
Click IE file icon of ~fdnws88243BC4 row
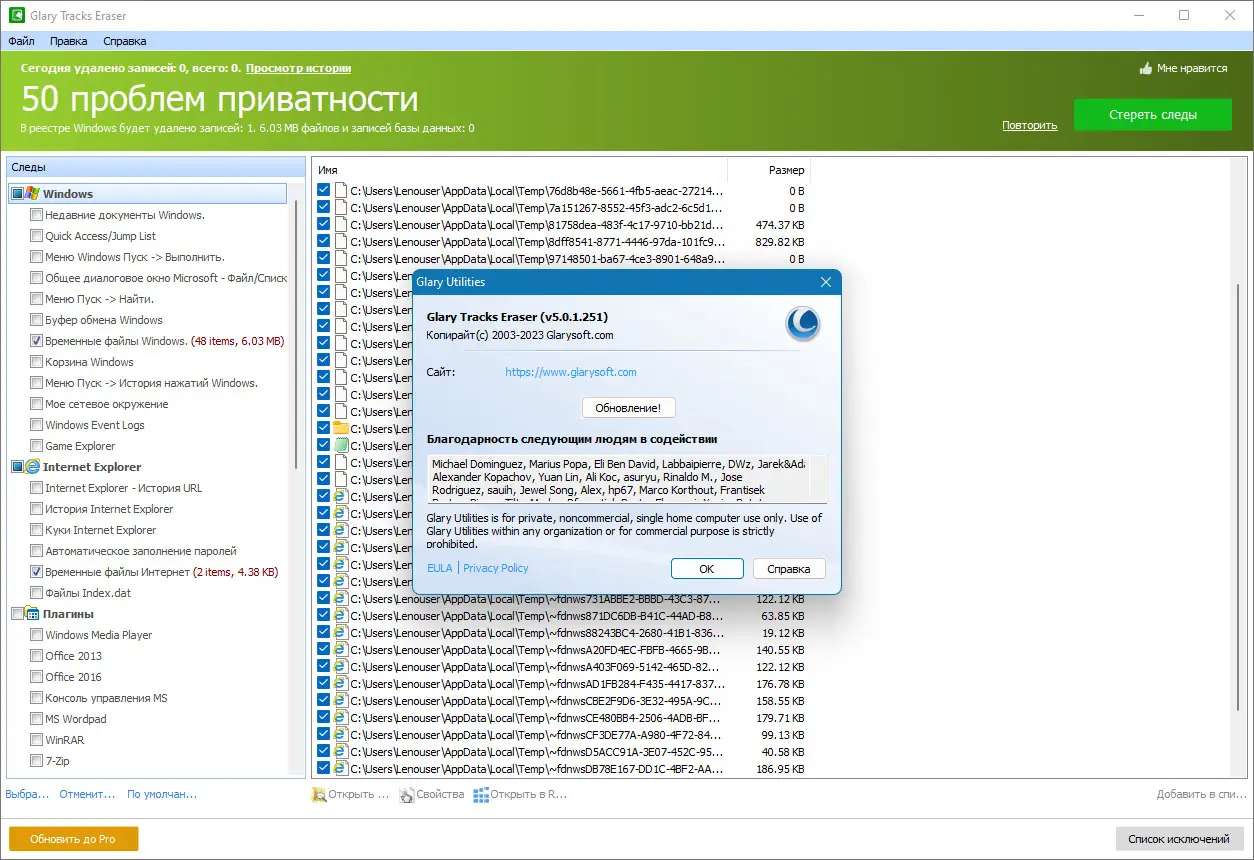pyautogui.click(x=340, y=632)
